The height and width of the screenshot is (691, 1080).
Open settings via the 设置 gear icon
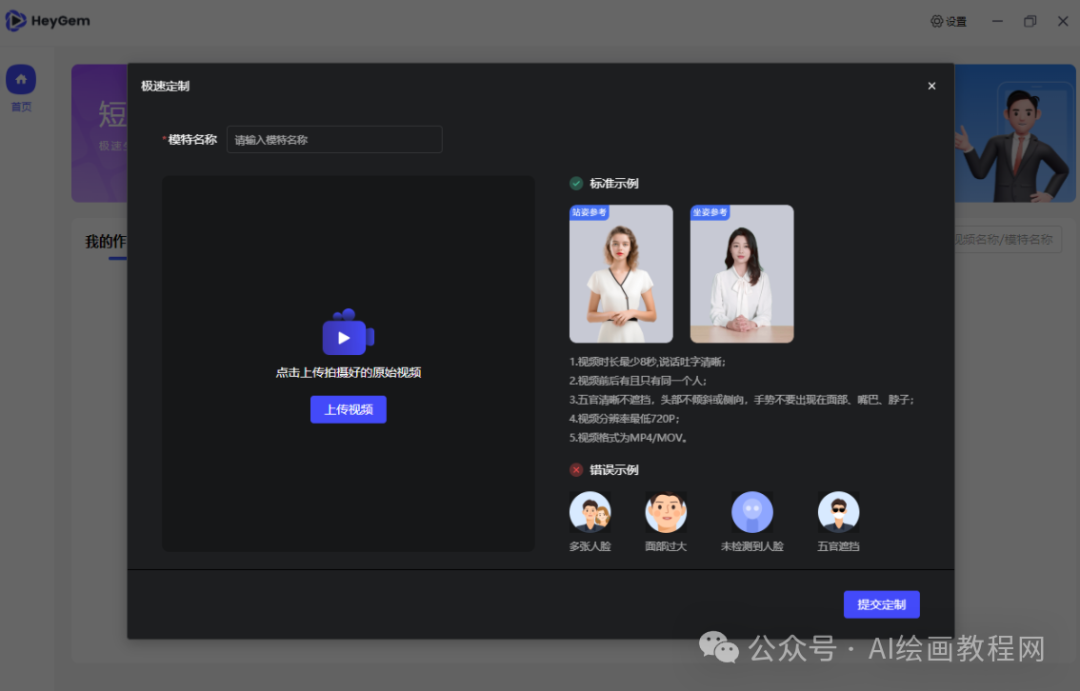tap(948, 21)
